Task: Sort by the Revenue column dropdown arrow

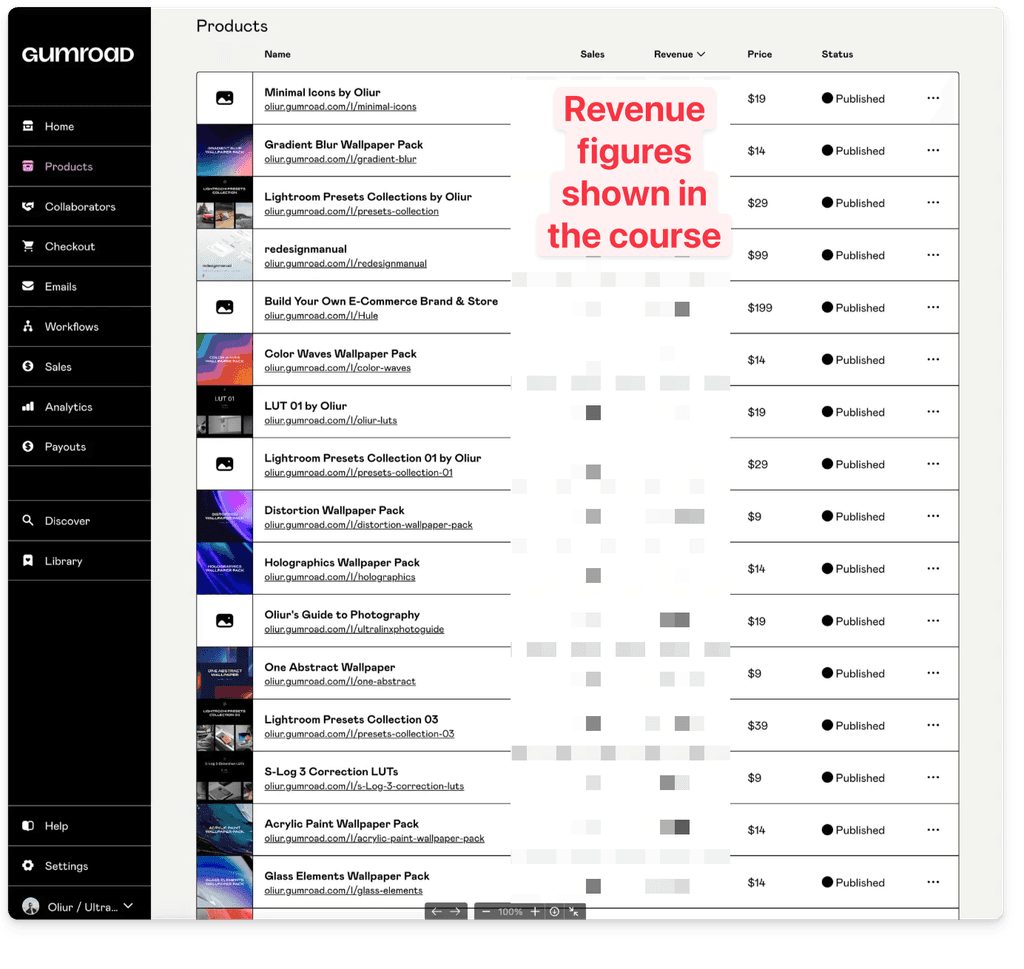Action: (701, 54)
